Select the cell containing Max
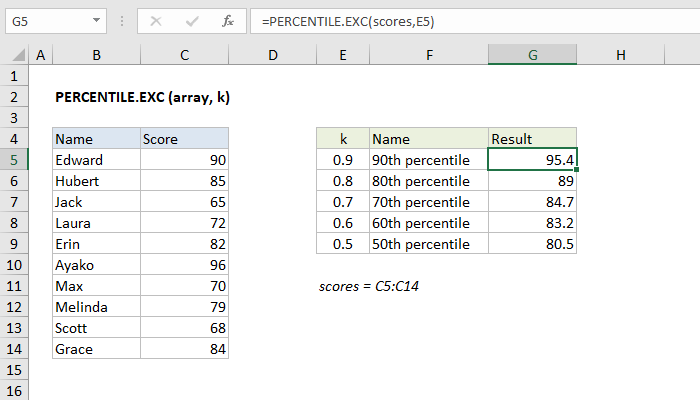This screenshot has width=700, height=400. pos(96,286)
